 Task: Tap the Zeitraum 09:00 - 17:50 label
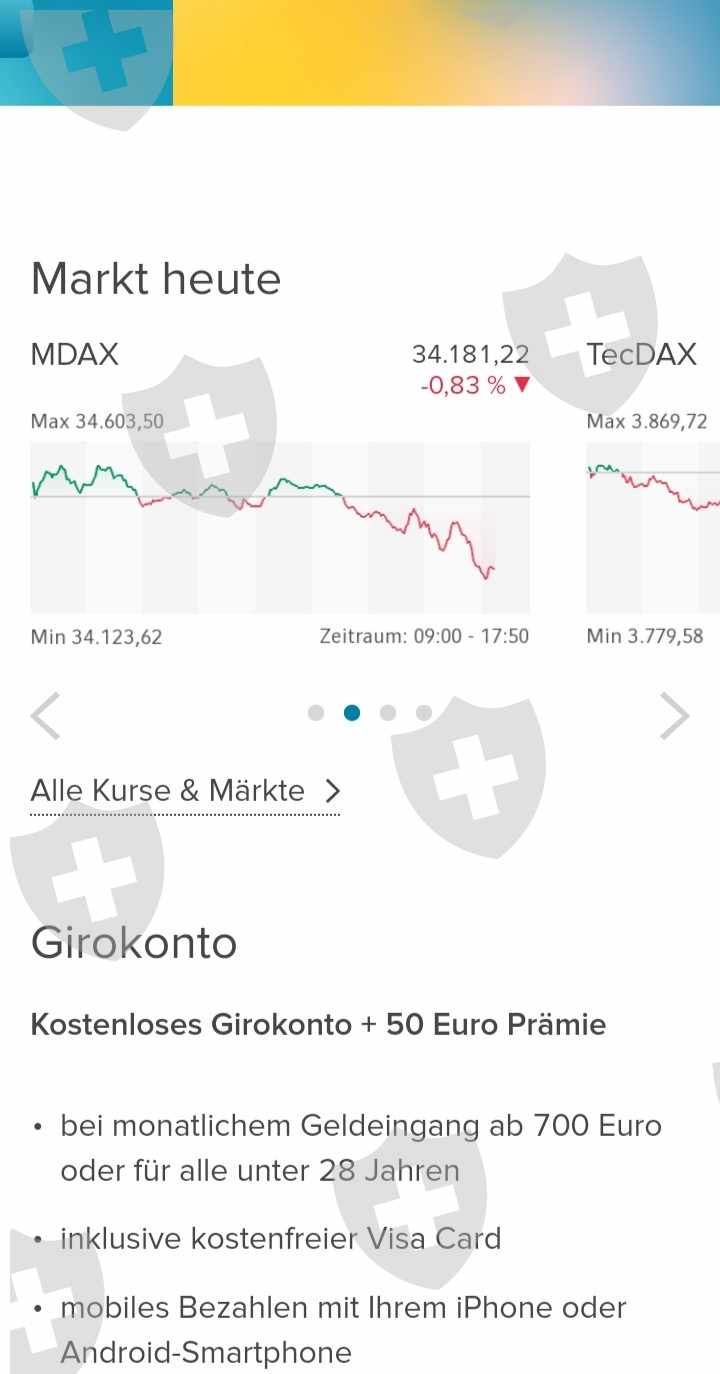click(424, 636)
